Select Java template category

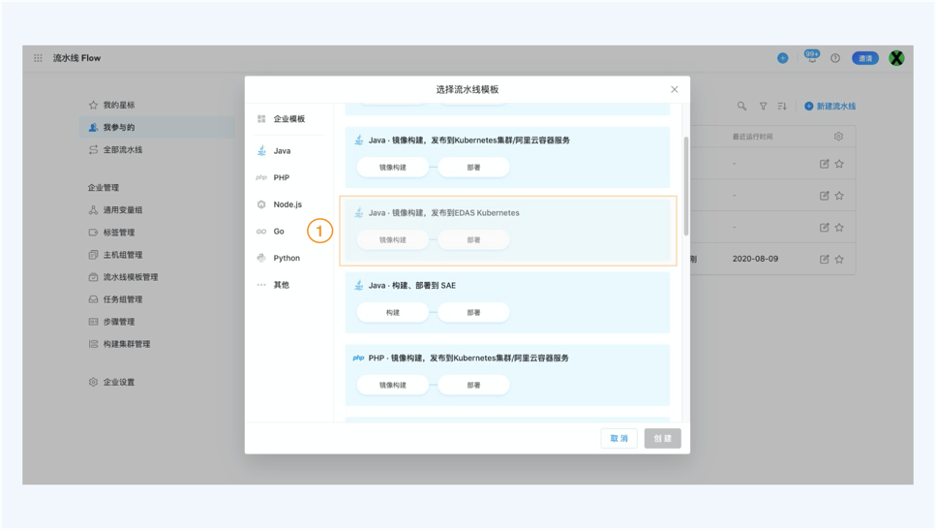pos(282,151)
